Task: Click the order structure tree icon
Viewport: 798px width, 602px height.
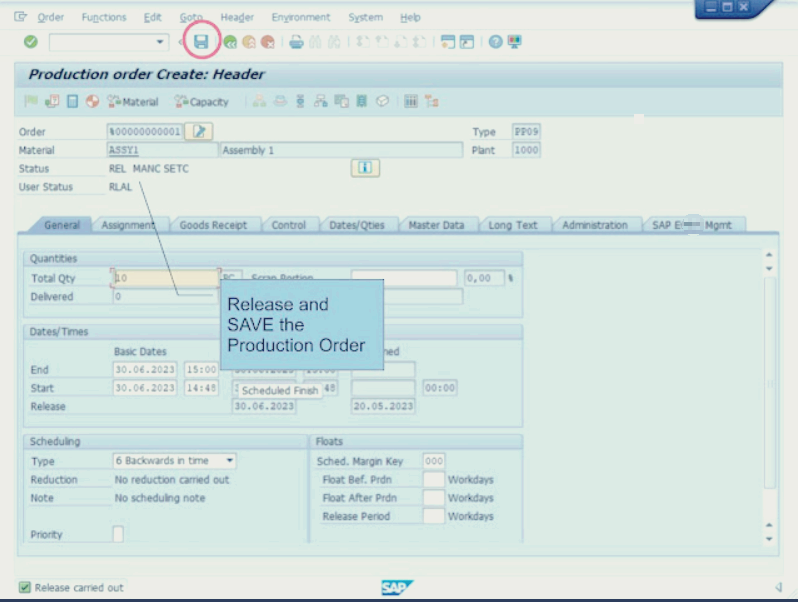Action: pyautogui.click(x=432, y=101)
